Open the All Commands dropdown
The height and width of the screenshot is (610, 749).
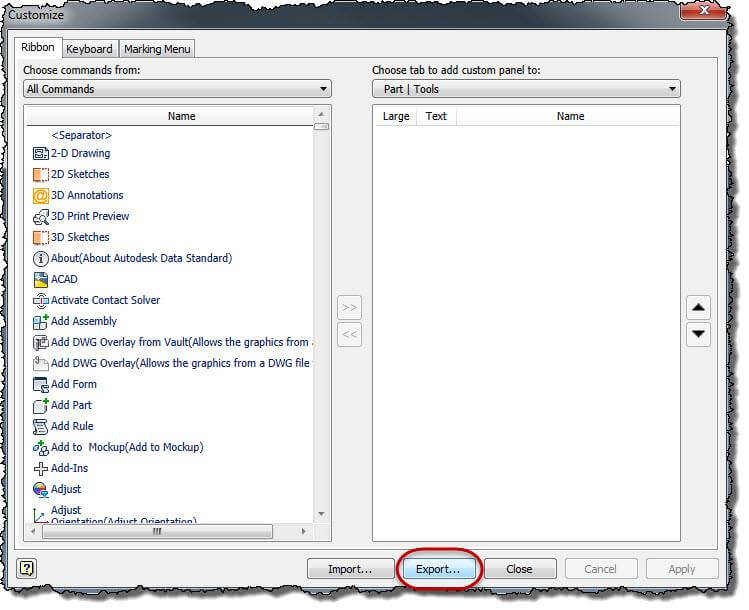tap(177, 89)
